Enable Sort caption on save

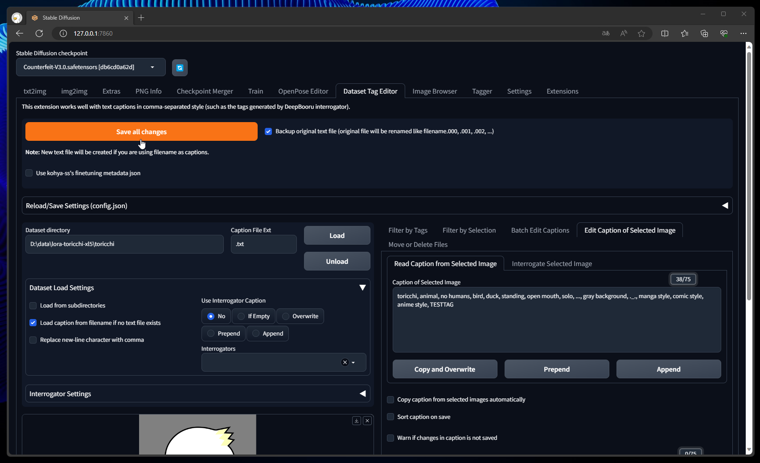pyautogui.click(x=391, y=417)
